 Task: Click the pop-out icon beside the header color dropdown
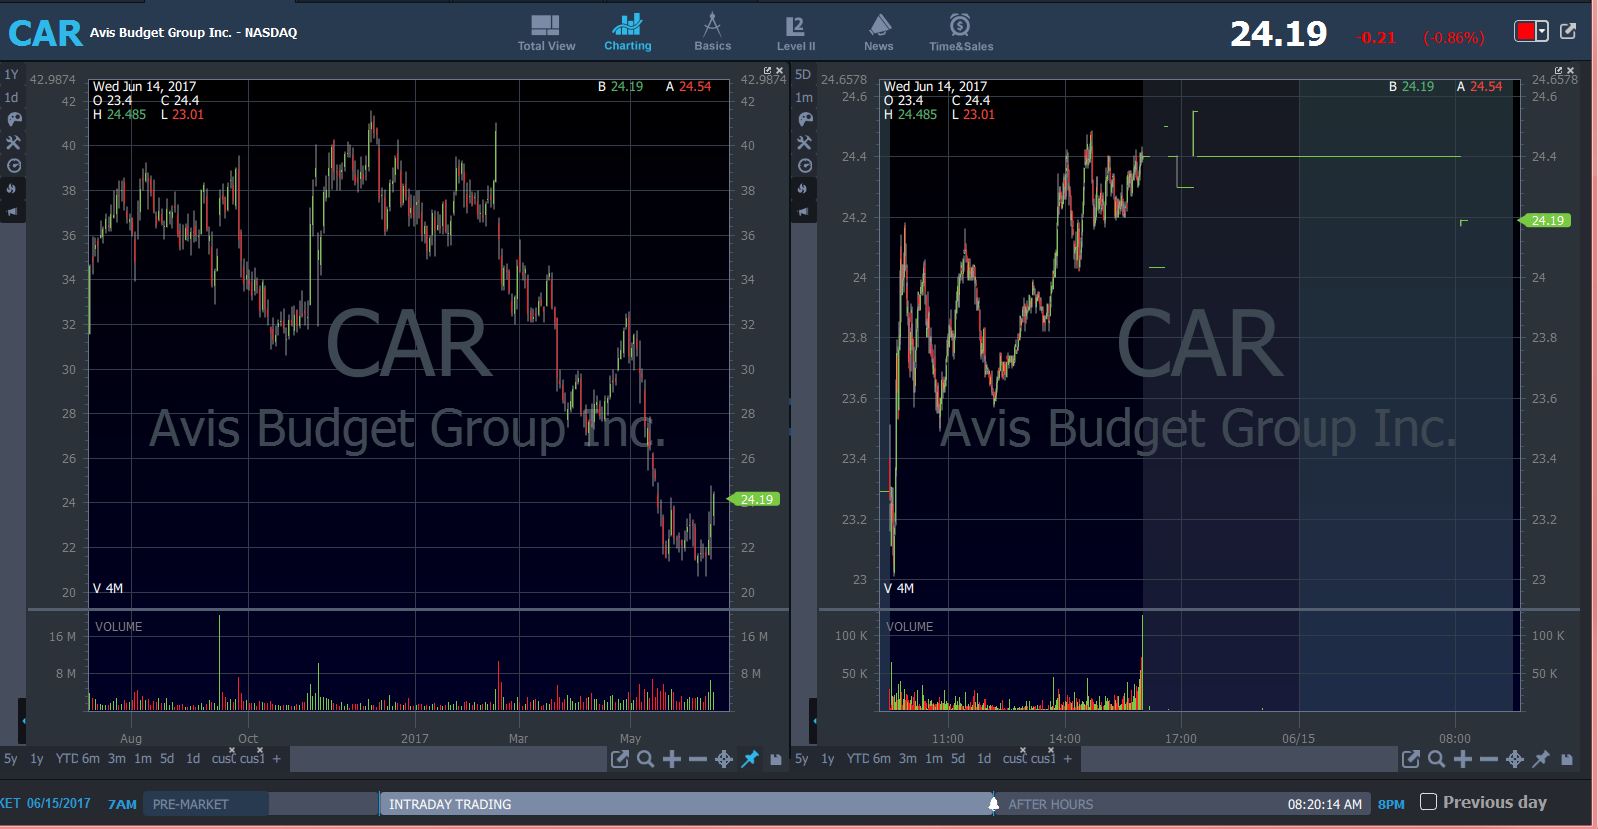pos(1568,32)
